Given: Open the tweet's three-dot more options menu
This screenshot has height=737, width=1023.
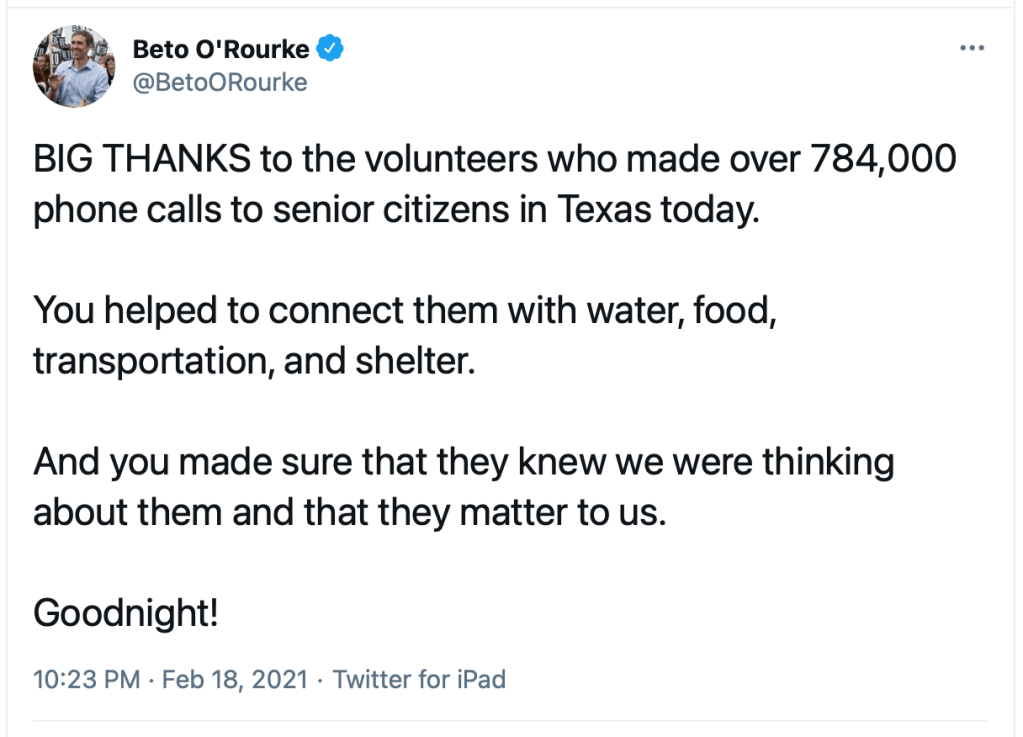Looking at the screenshot, I should [x=971, y=49].
